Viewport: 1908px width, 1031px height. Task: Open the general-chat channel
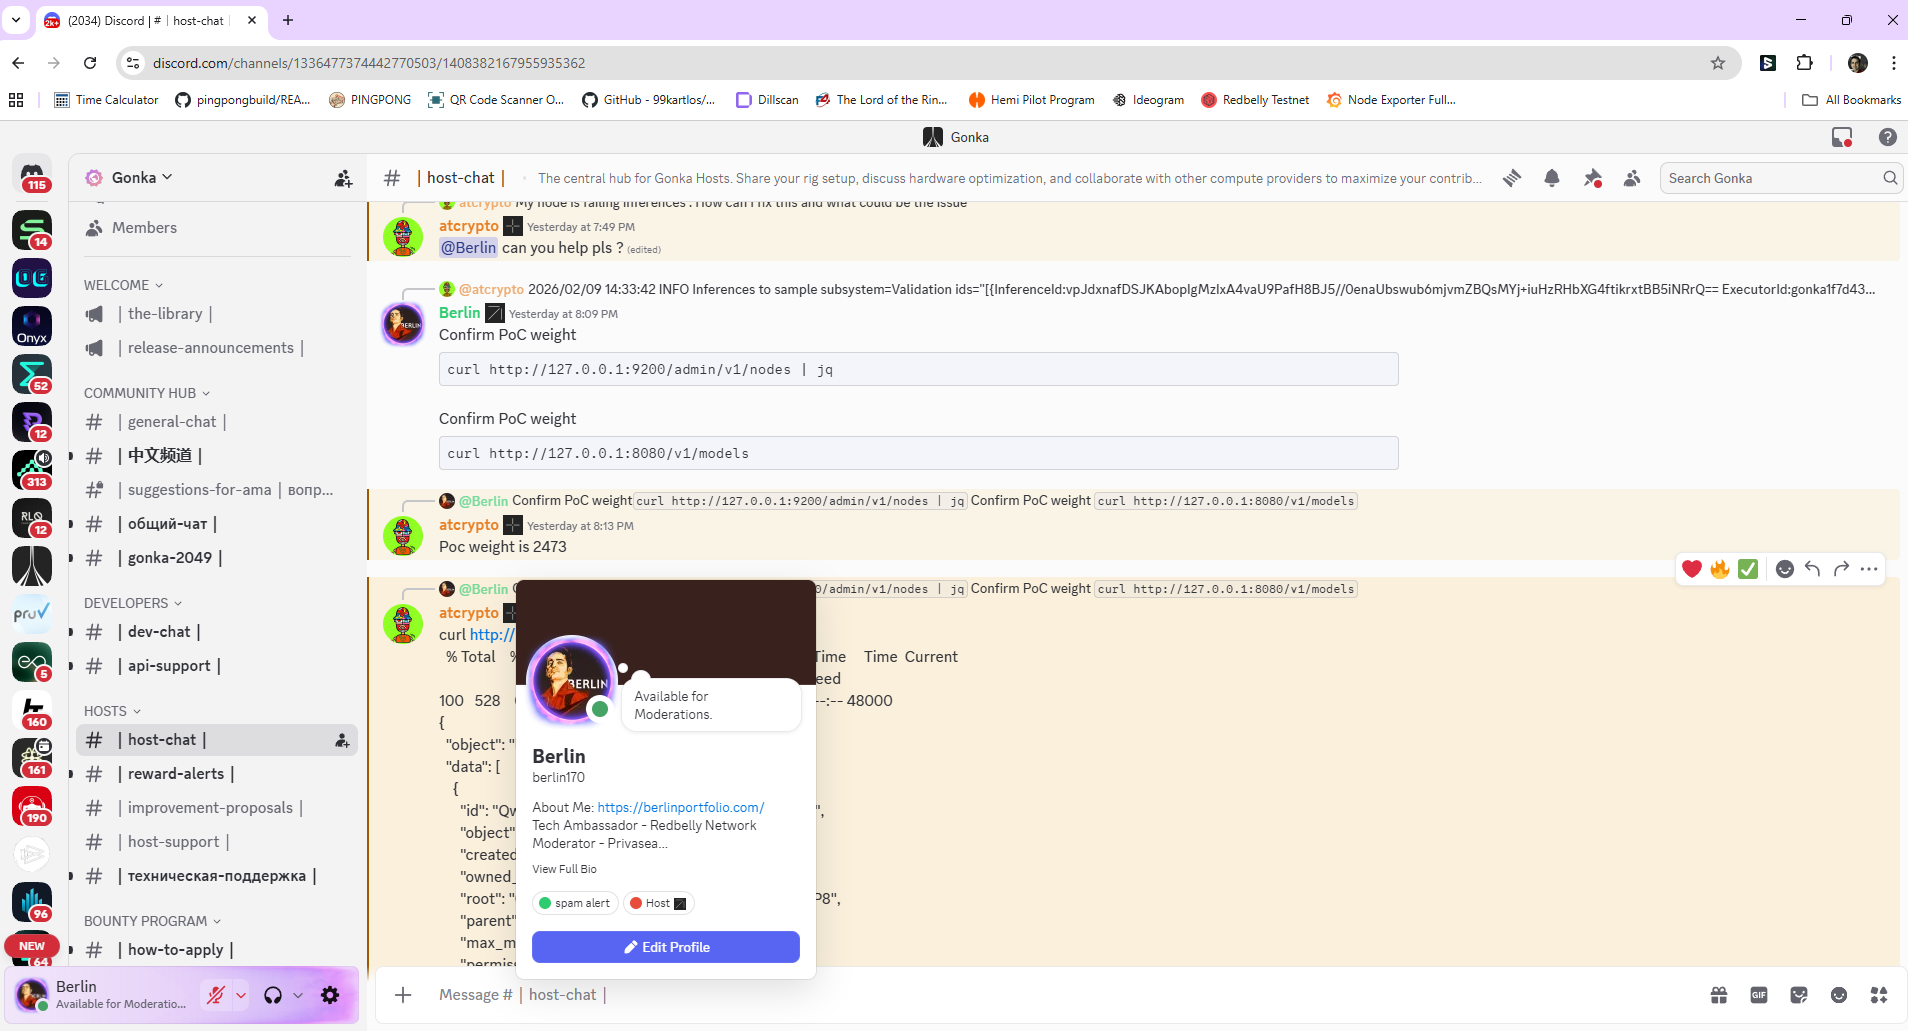pyautogui.click(x=172, y=422)
